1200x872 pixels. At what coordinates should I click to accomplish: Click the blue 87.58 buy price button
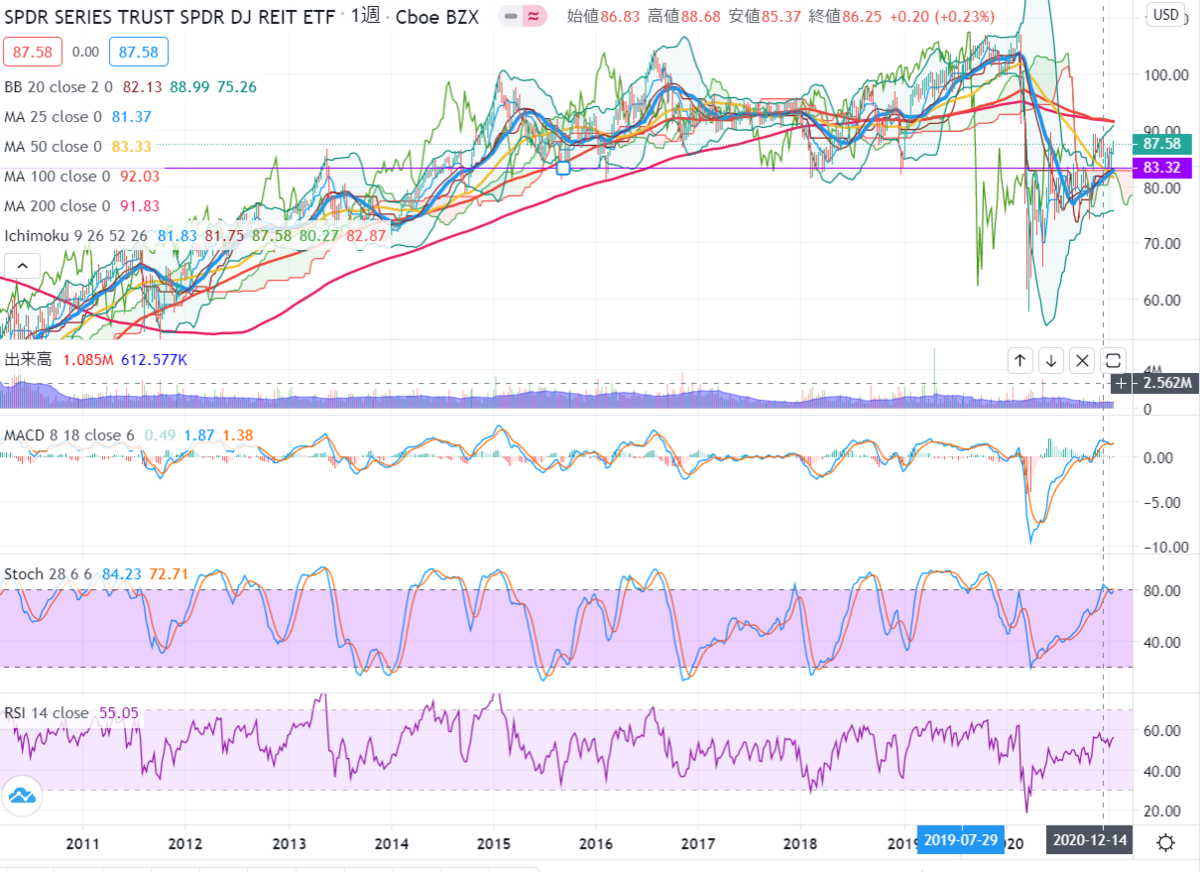[140, 51]
